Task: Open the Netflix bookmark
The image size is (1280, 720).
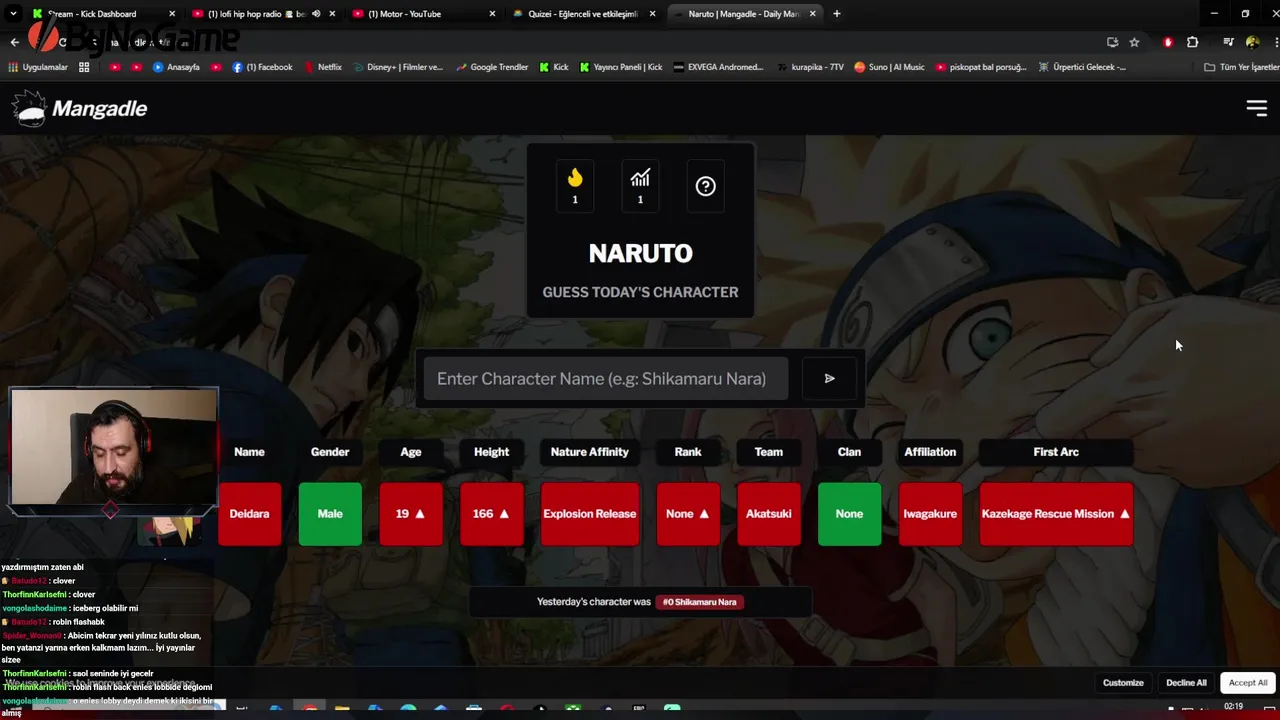Action: click(323, 67)
